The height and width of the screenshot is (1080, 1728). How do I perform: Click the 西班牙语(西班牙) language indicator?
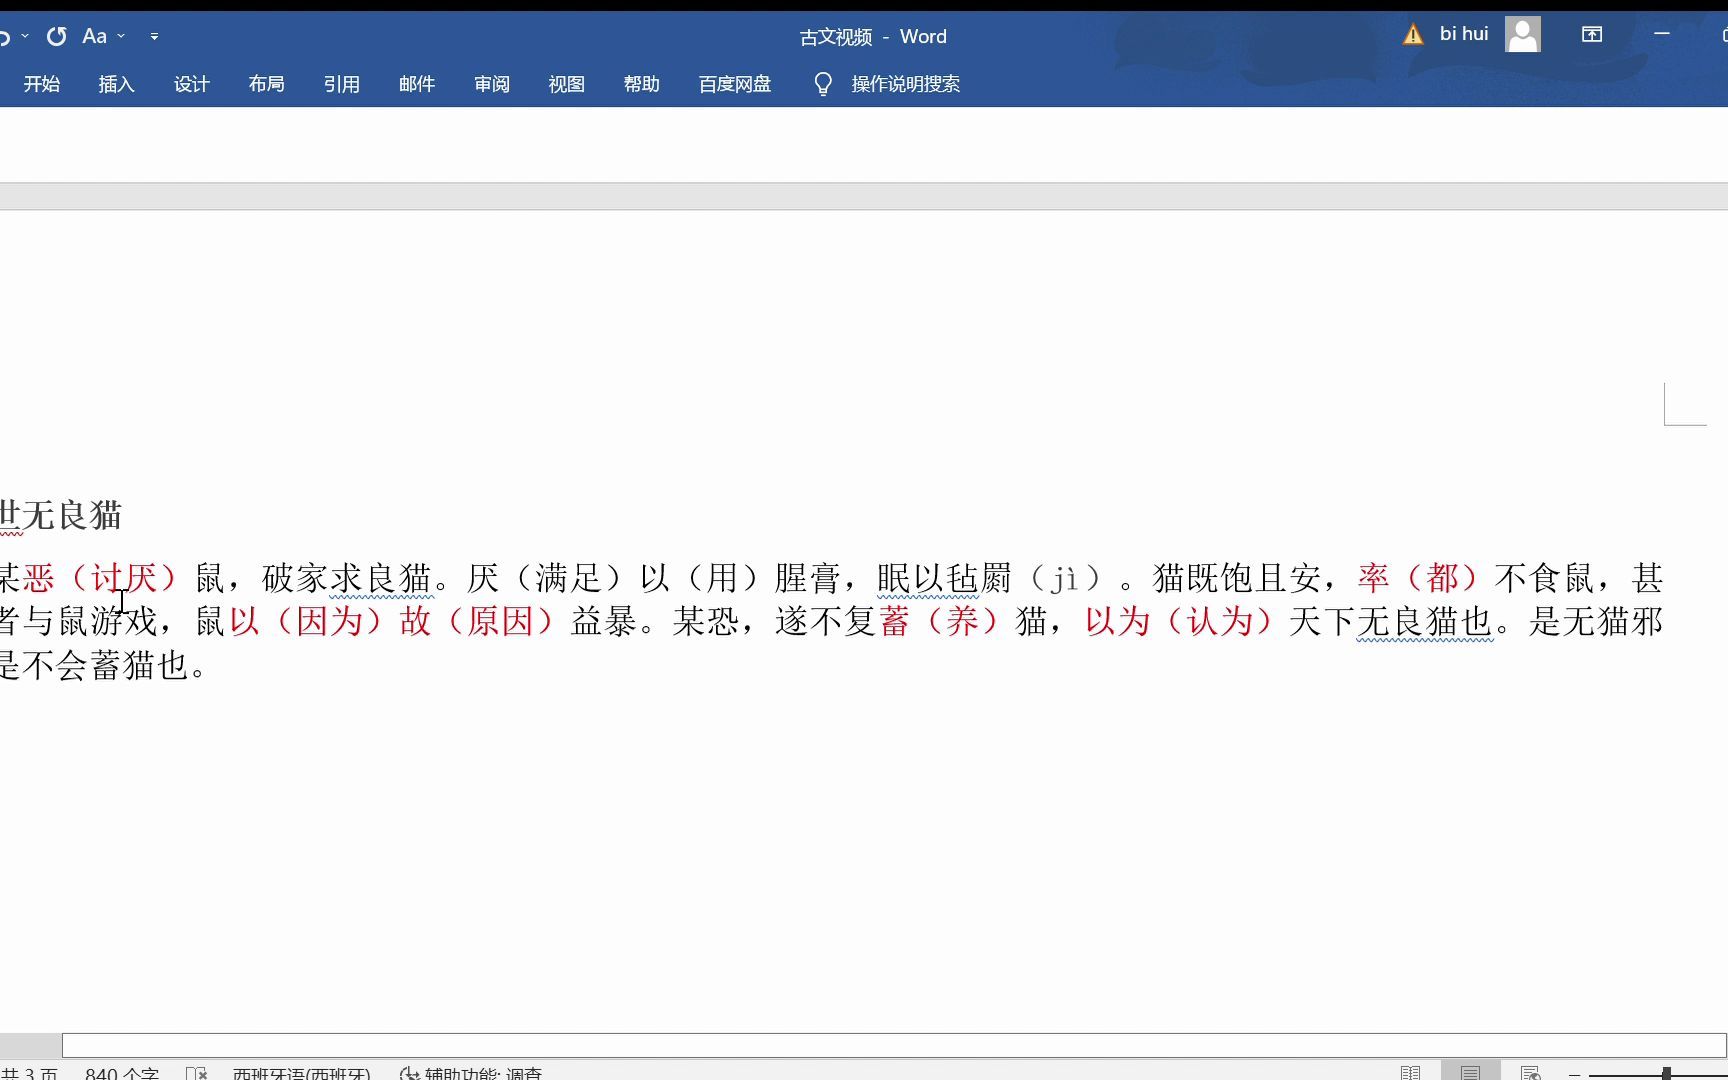coord(301,1073)
